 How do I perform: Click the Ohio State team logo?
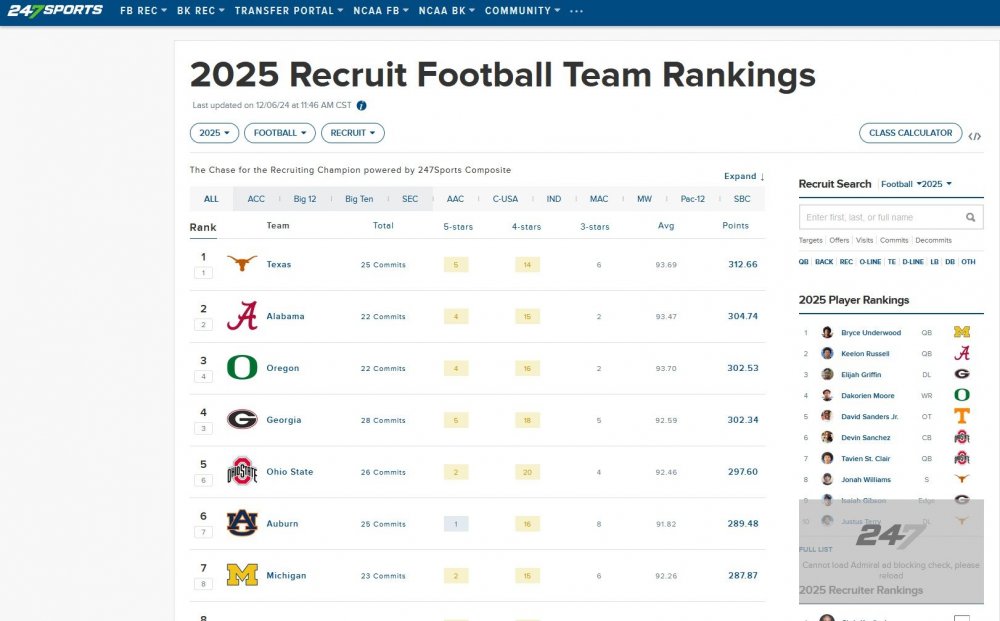tap(242, 472)
